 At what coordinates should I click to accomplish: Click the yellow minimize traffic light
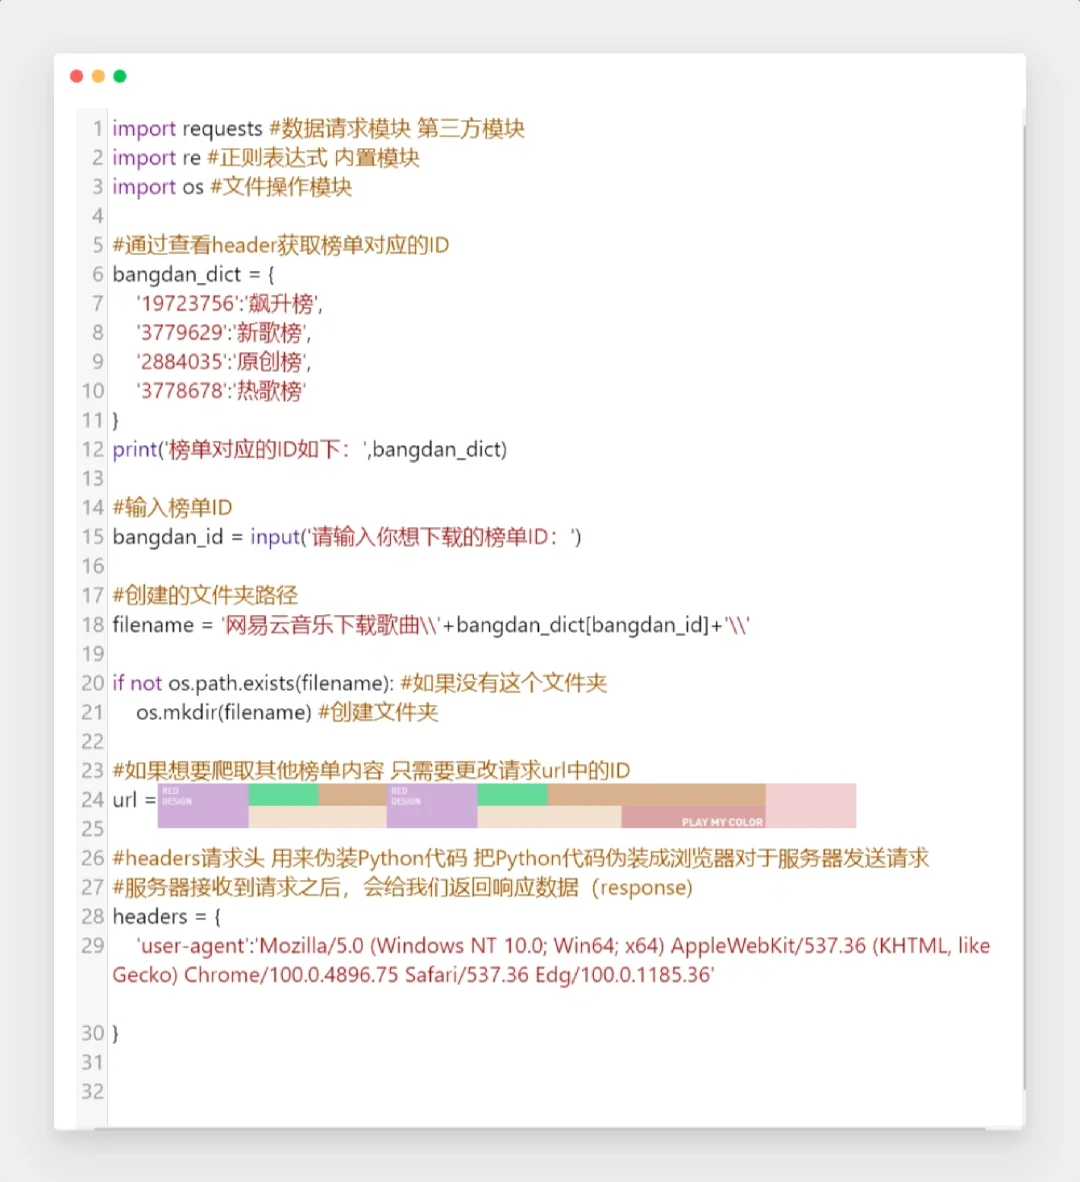(98, 75)
